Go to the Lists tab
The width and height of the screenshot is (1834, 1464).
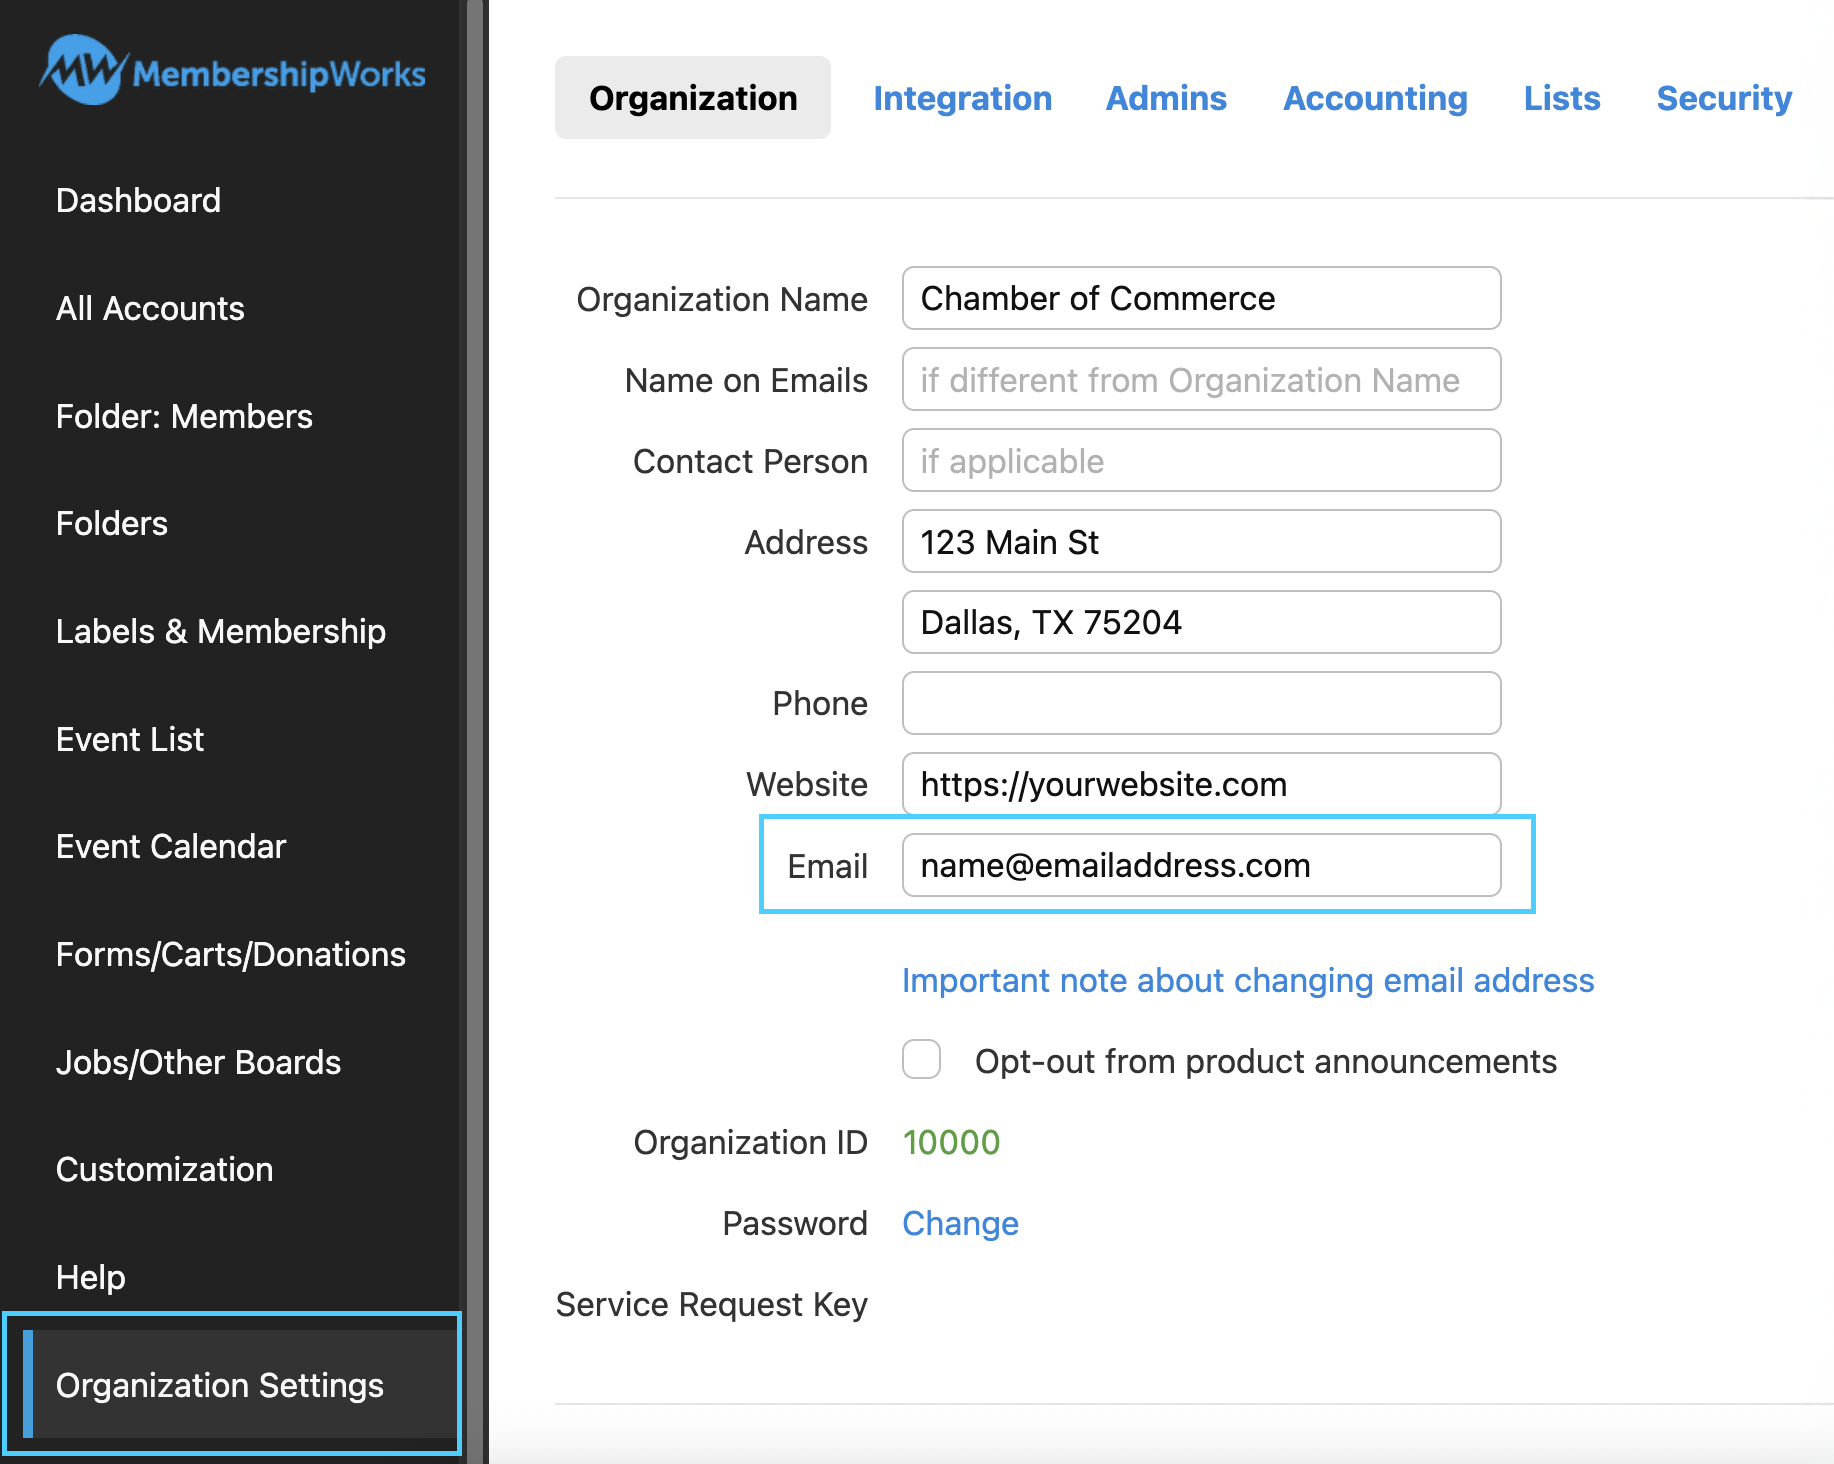click(1561, 98)
